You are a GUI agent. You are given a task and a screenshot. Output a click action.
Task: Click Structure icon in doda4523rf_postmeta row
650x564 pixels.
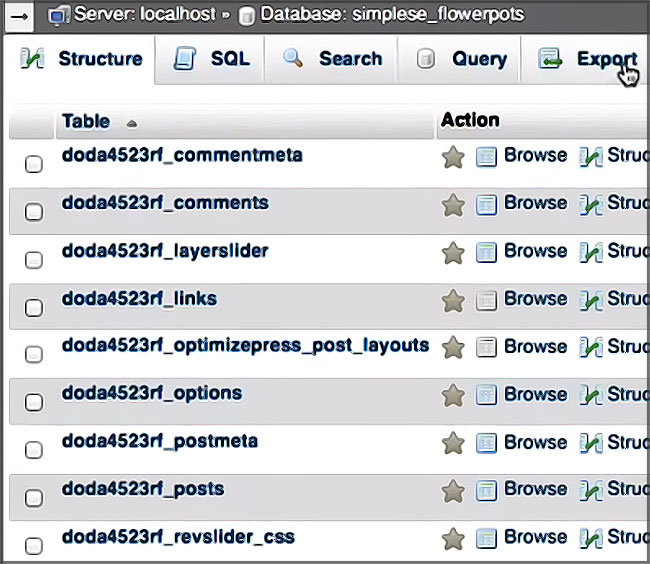(591, 443)
